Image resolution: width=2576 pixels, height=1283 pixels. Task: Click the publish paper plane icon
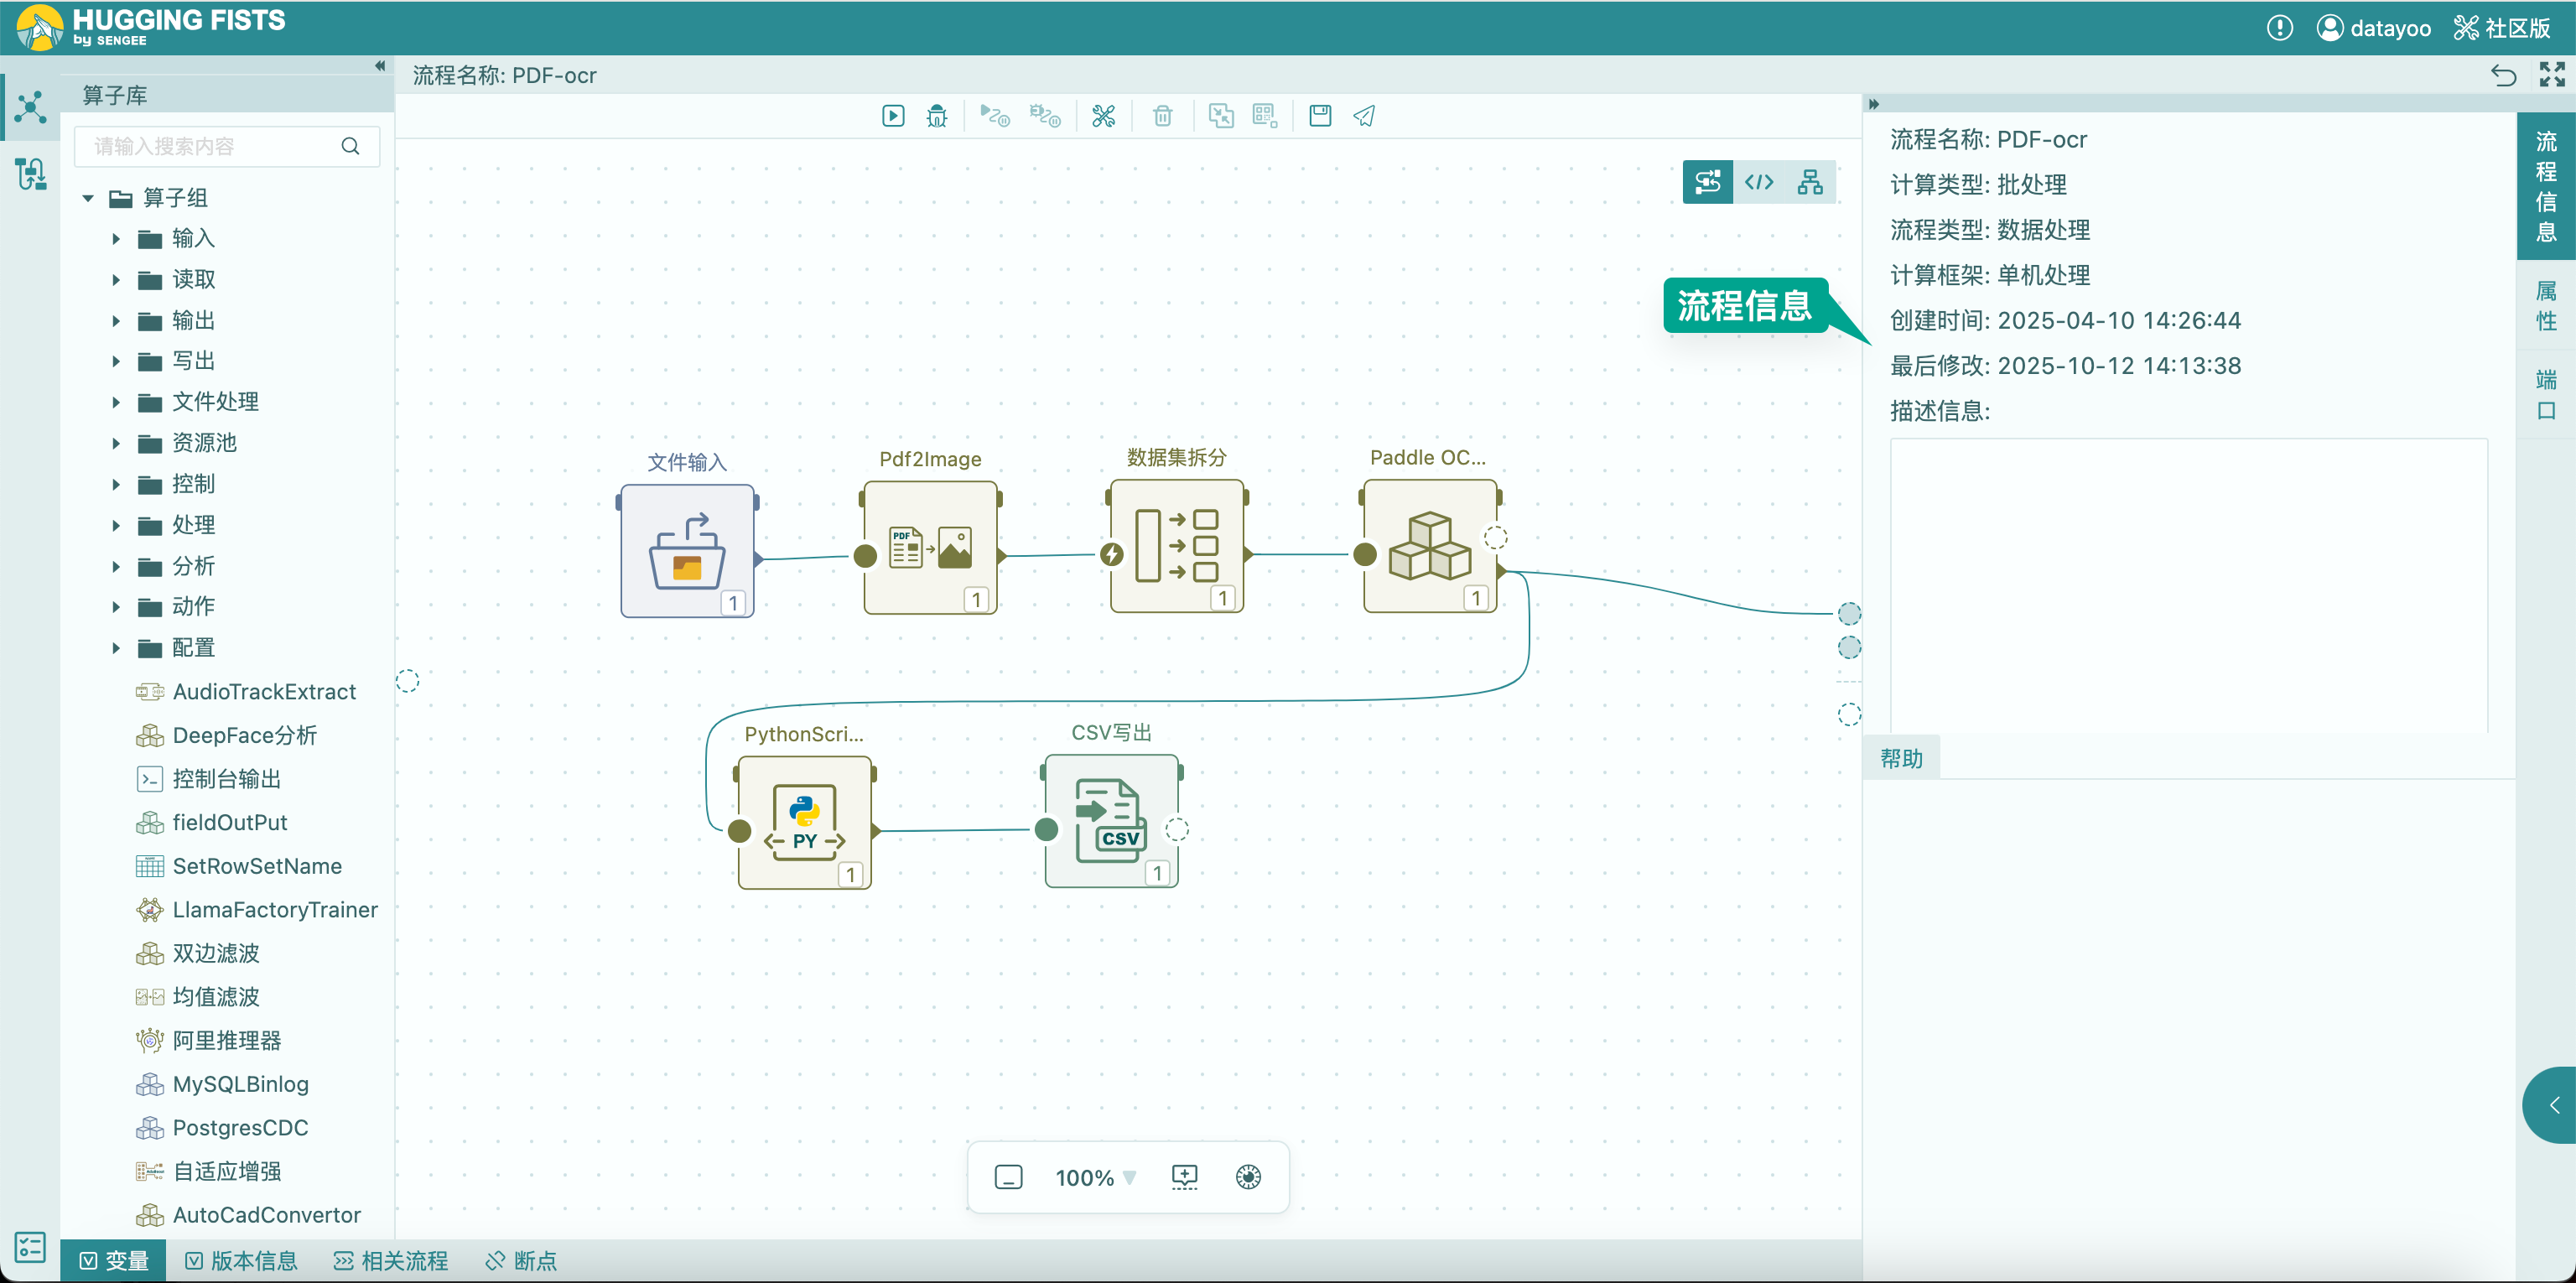pyautogui.click(x=1364, y=116)
